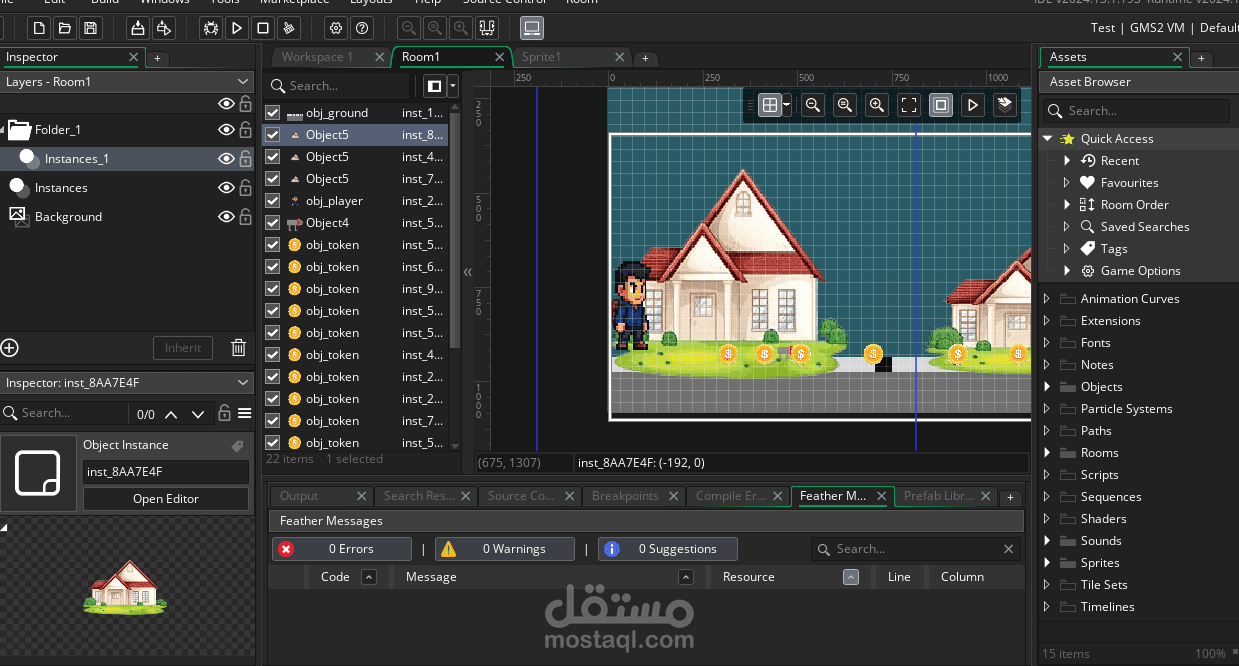The image size is (1239, 666).
Task: Toggle the 0 Warnings button
Action: tap(504, 549)
